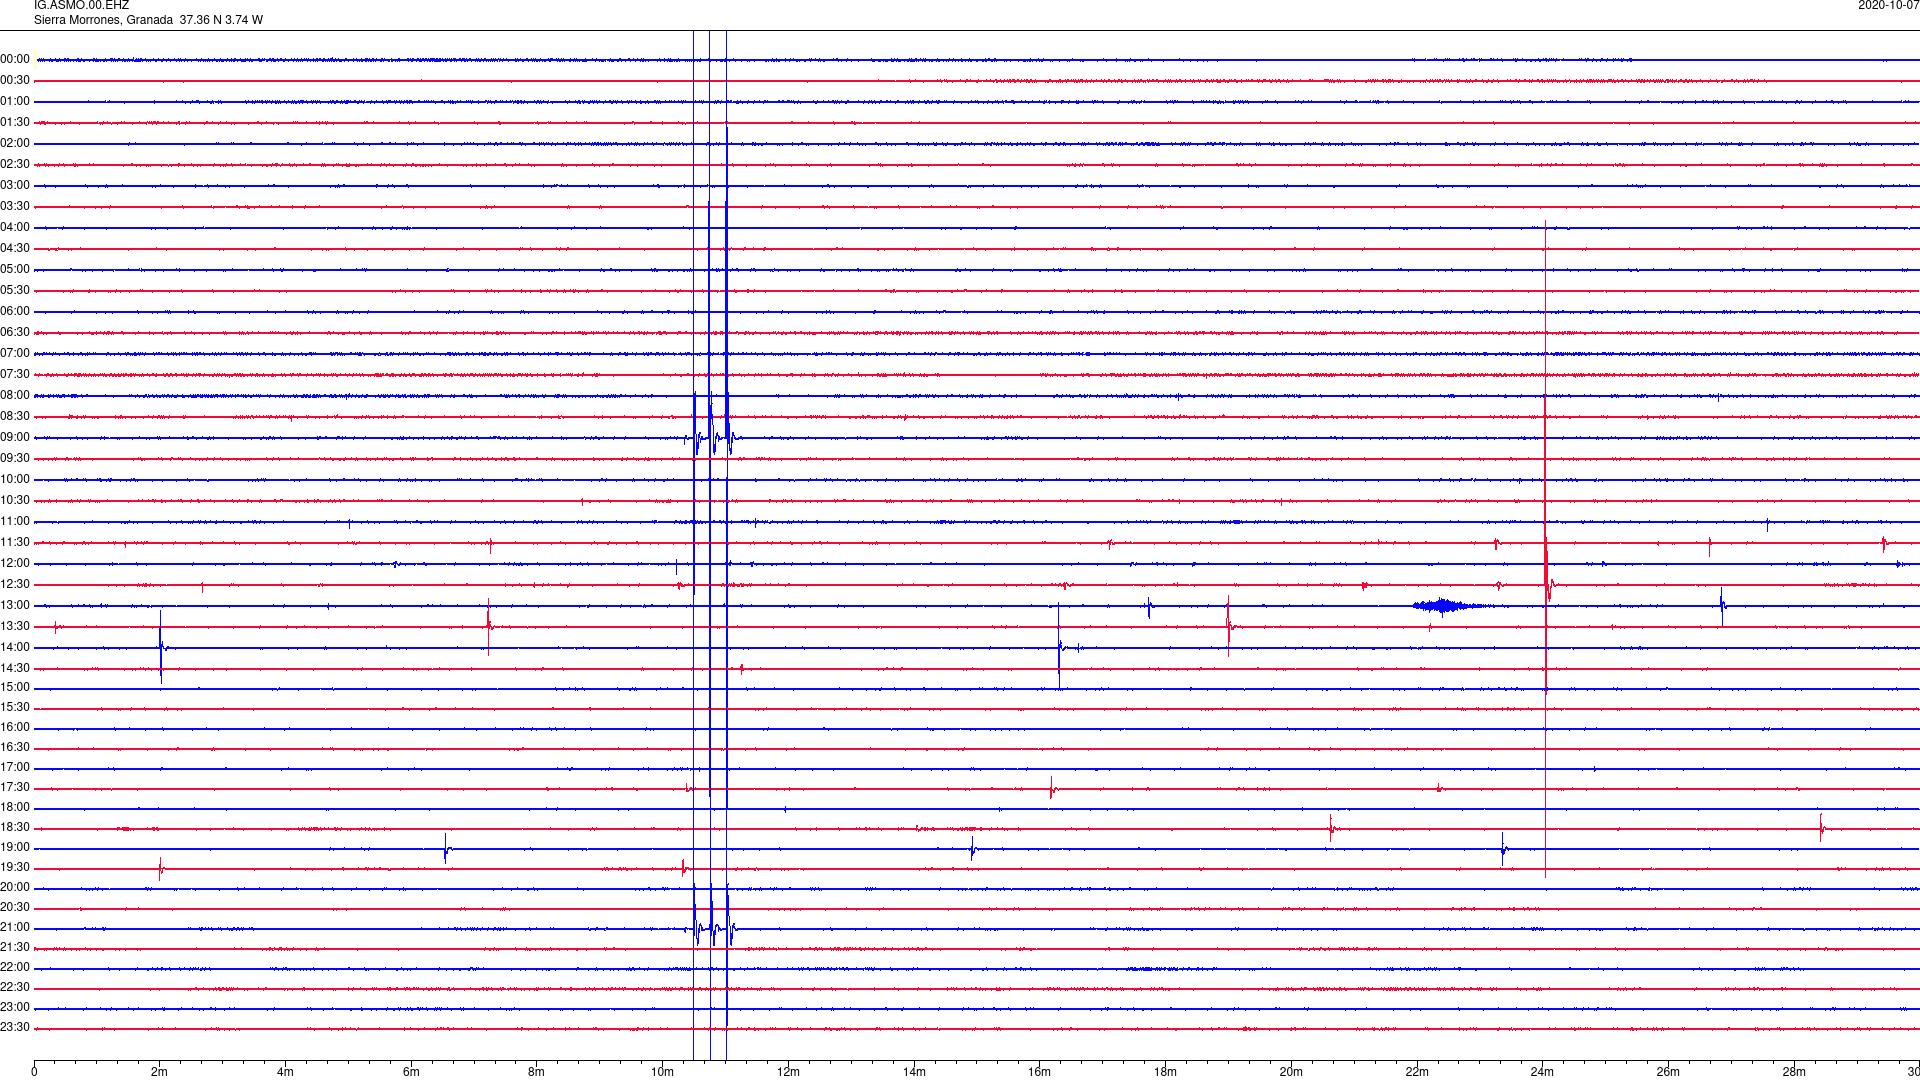Select the 00:30 trace time label

pos(15,81)
